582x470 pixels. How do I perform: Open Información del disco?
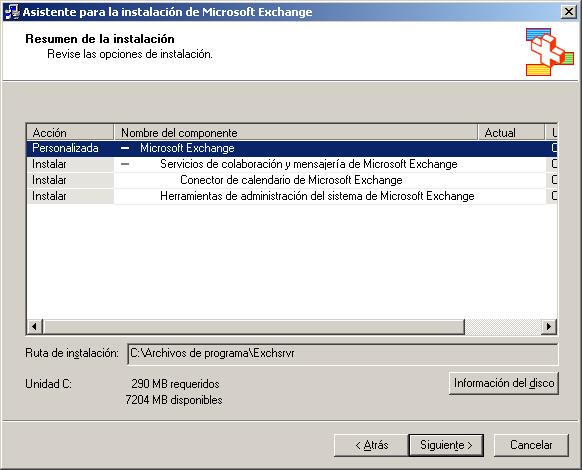point(504,383)
